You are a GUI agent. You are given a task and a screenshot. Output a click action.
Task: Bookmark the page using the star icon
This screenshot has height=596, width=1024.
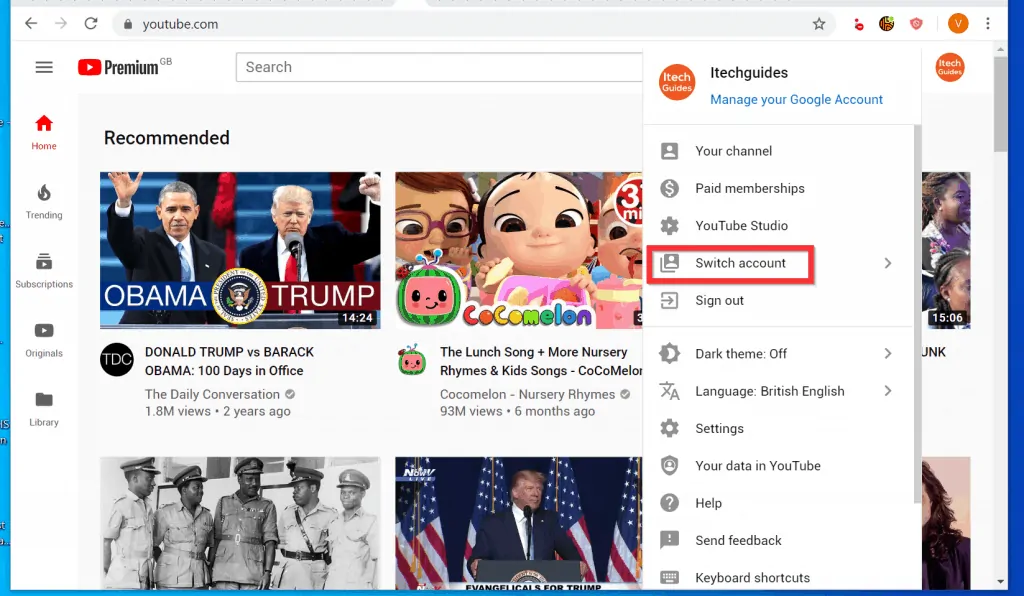point(819,23)
